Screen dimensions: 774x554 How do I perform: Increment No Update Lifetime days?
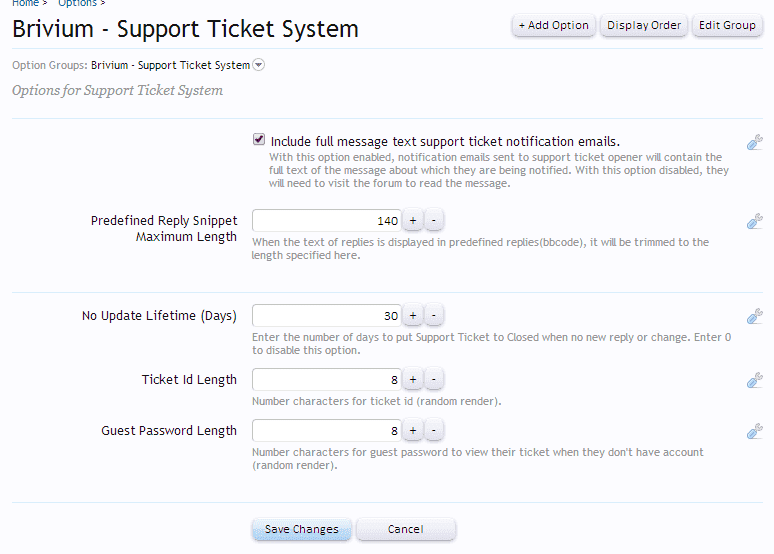tap(413, 316)
